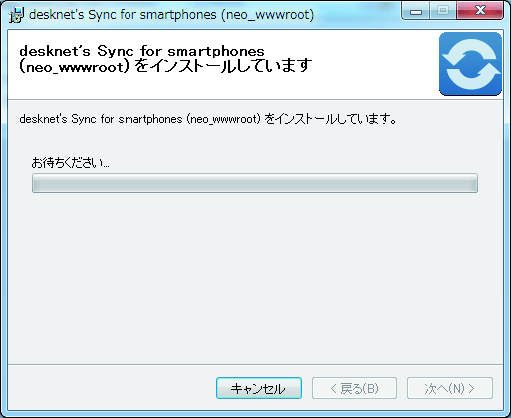Click the window's bottom frame border

(x=255, y=414)
